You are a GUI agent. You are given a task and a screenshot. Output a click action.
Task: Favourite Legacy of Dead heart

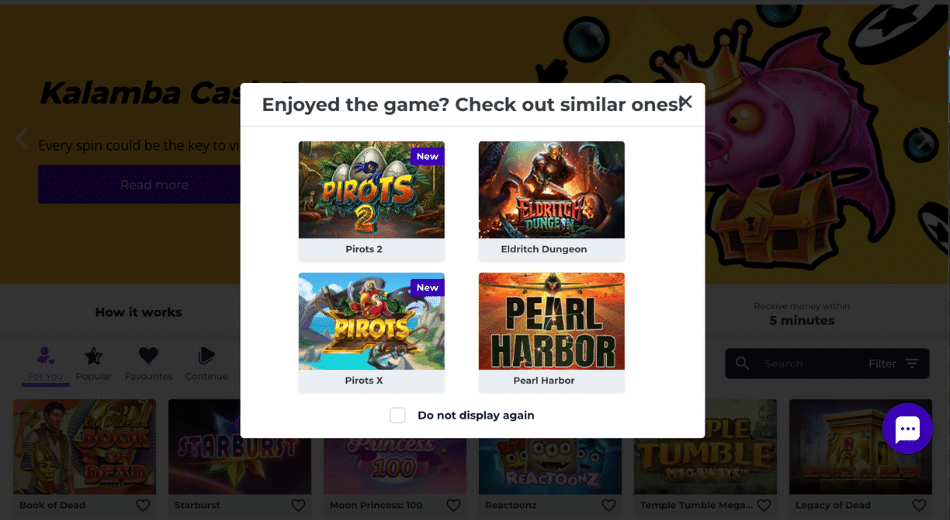919,505
